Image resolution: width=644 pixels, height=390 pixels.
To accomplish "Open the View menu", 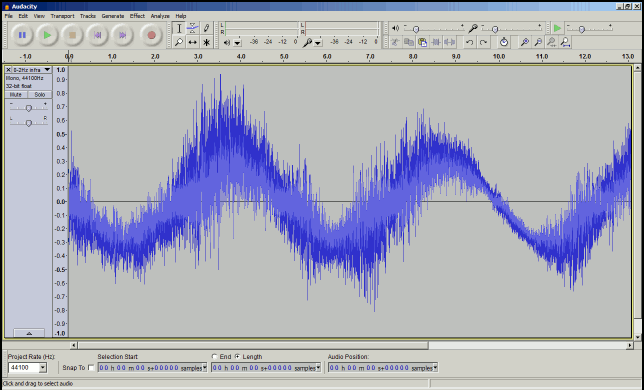I will pos(39,16).
